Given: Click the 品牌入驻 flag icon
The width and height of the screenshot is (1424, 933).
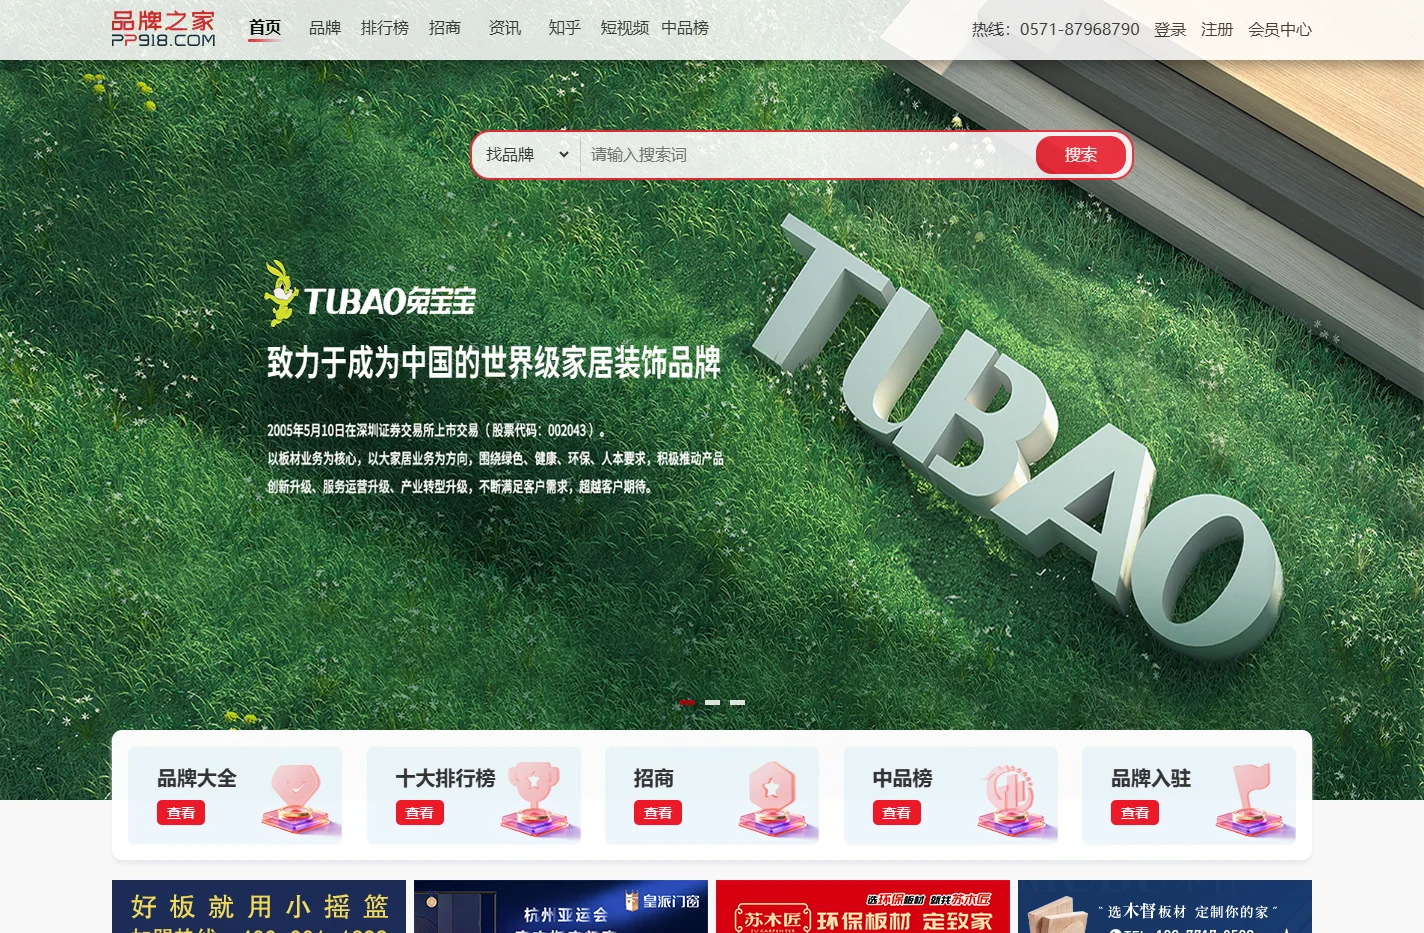Looking at the screenshot, I should click(1254, 800).
